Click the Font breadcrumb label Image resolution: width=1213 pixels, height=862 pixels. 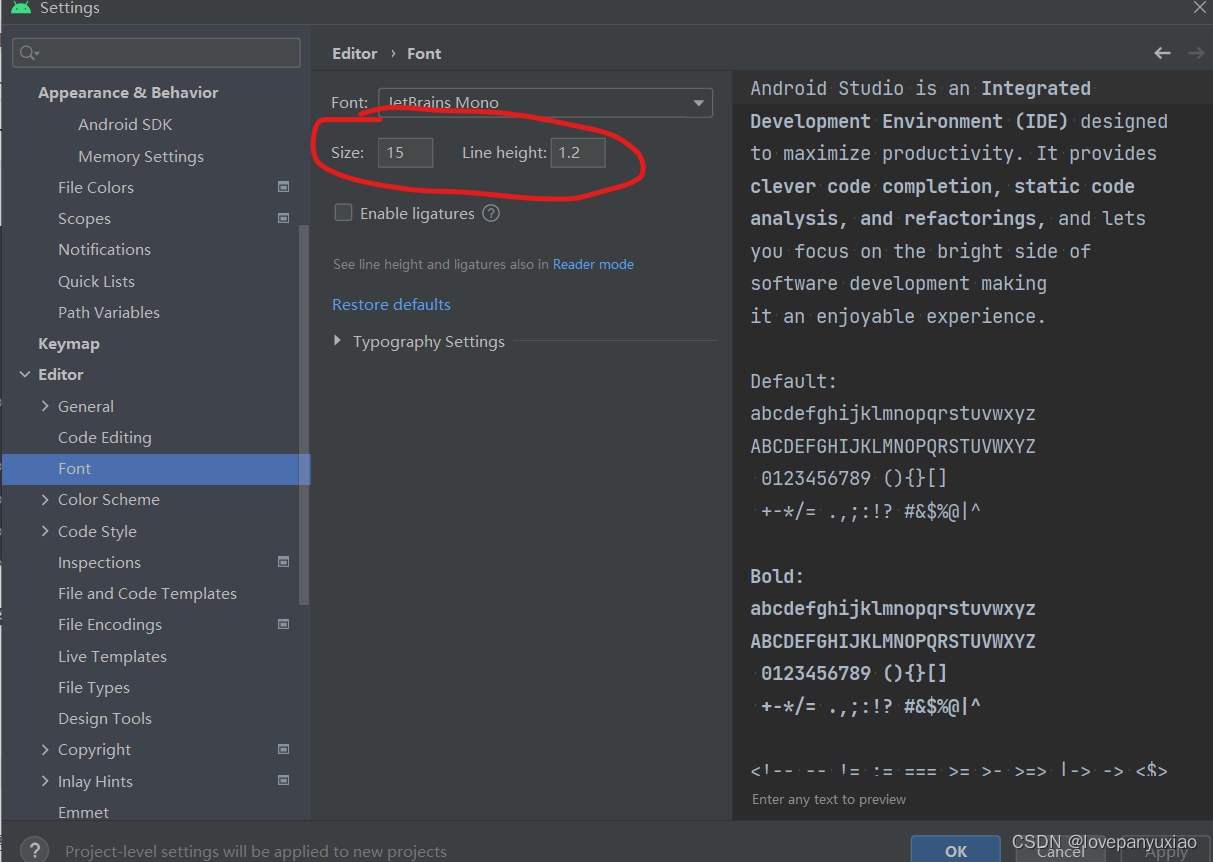424,53
